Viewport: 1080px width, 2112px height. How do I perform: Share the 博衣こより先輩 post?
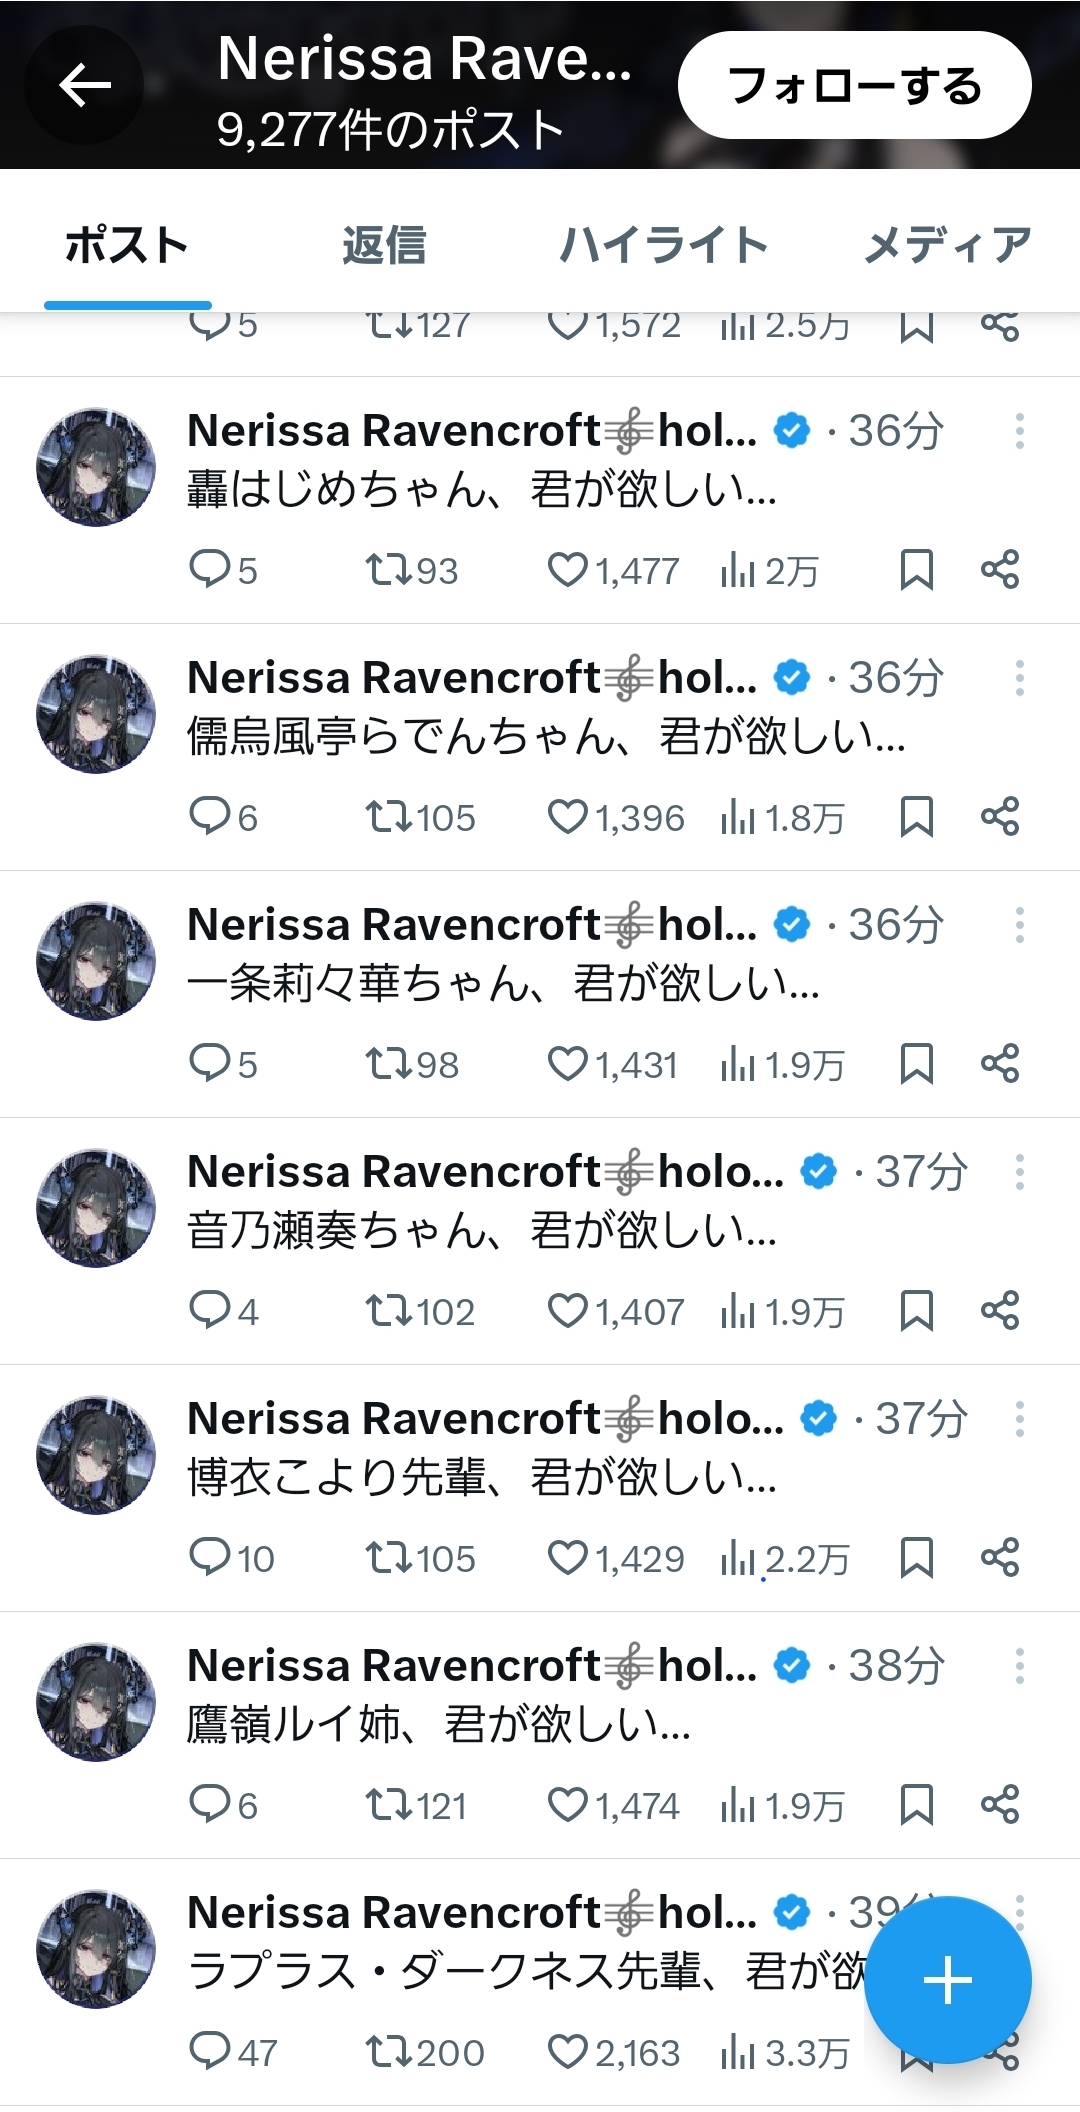coord(999,1558)
